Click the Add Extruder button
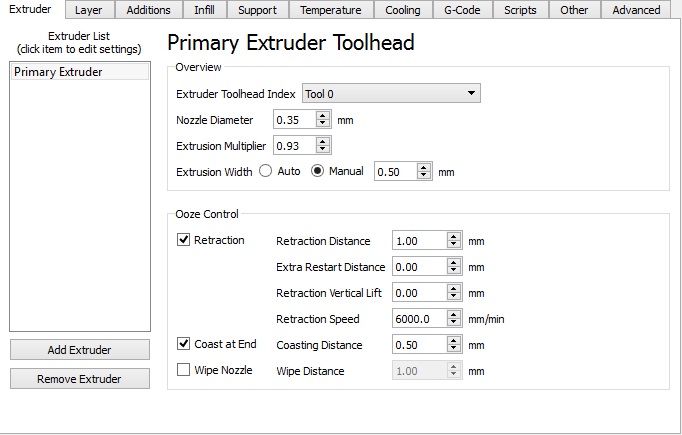The image size is (682, 435). click(79, 350)
